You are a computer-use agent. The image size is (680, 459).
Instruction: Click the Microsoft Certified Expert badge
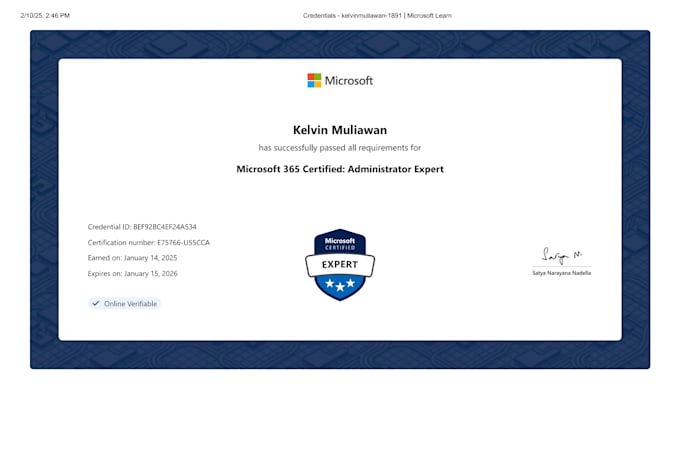(x=340, y=265)
